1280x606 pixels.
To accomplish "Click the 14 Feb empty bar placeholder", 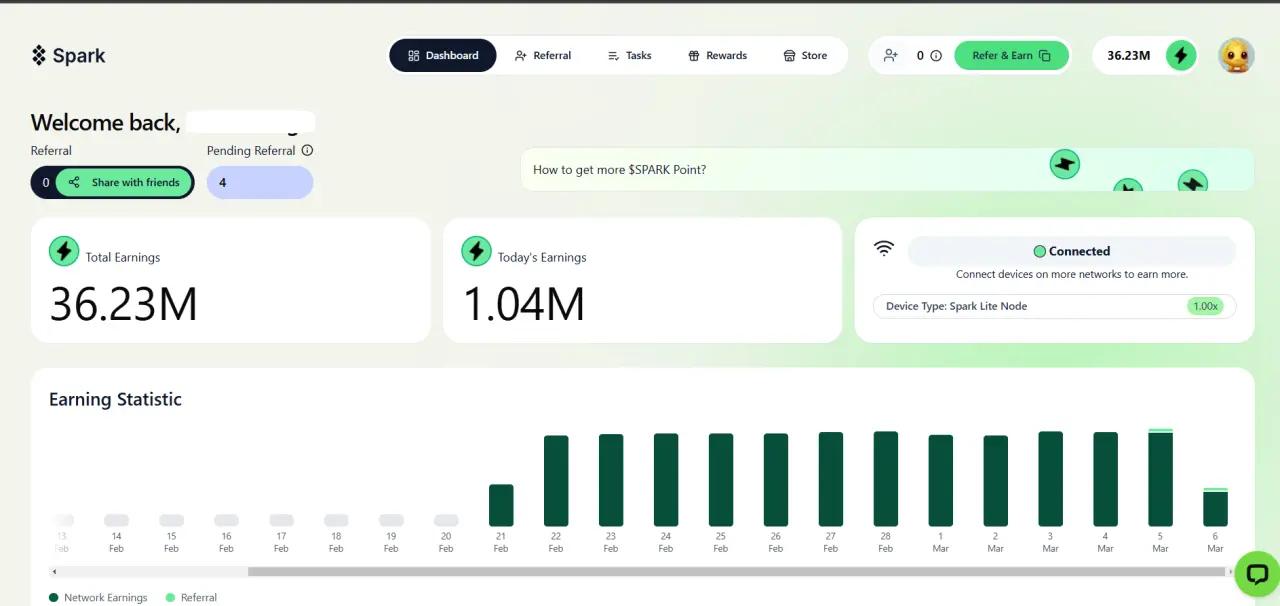I will 116,520.
